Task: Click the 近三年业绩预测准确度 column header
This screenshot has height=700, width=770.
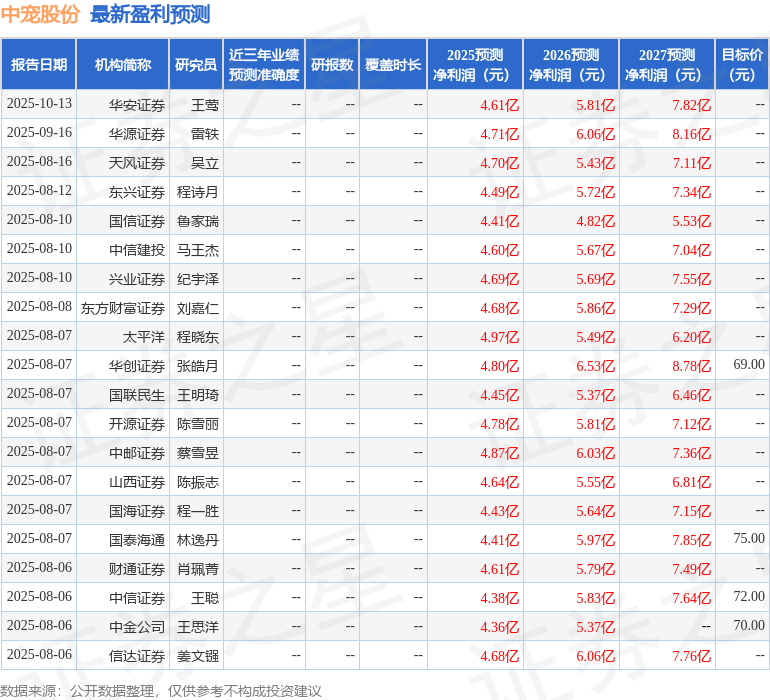Action: click(x=264, y=65)
